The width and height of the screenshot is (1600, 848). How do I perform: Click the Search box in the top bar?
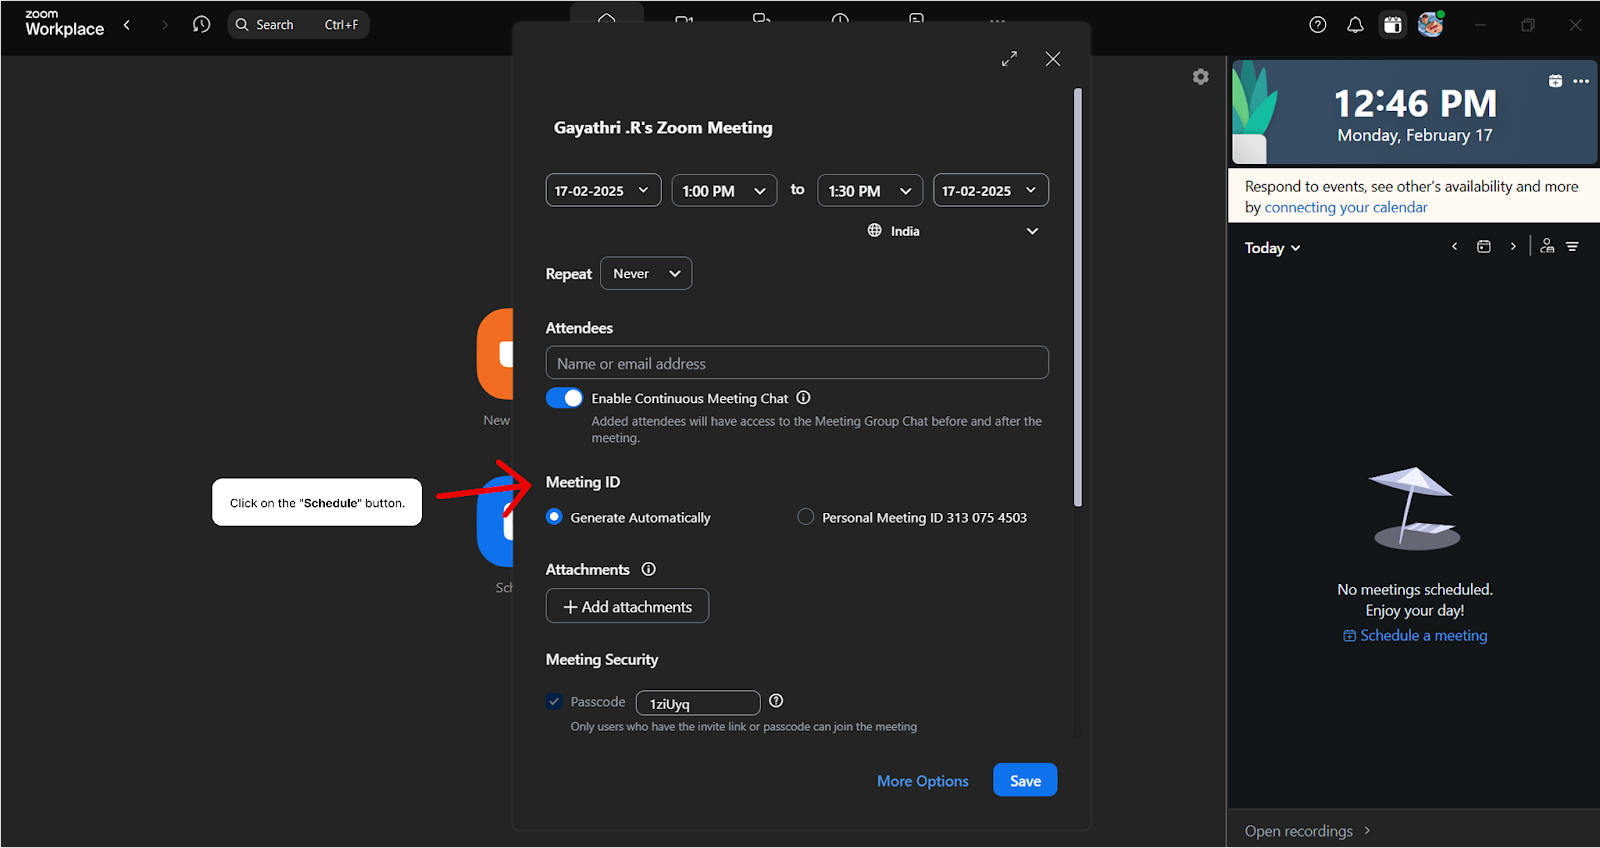click(298, 25)
